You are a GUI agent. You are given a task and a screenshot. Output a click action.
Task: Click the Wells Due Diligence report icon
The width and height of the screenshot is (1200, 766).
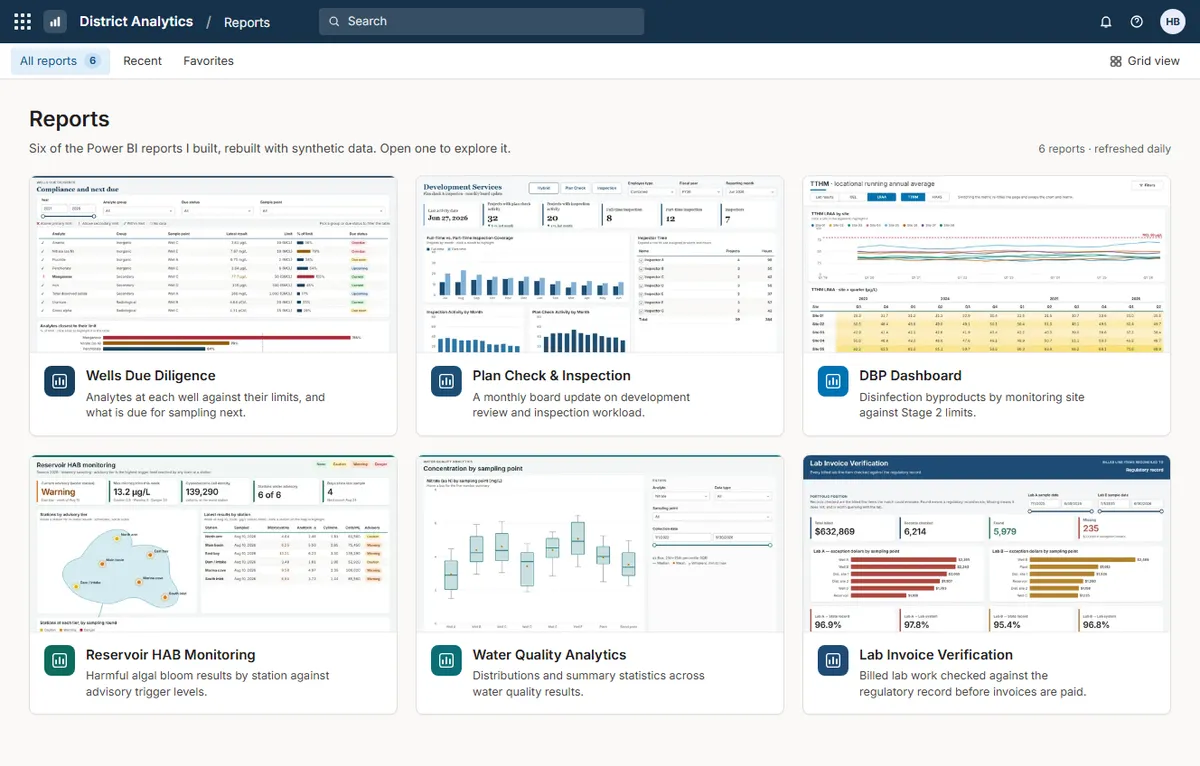tap(59, 380)
